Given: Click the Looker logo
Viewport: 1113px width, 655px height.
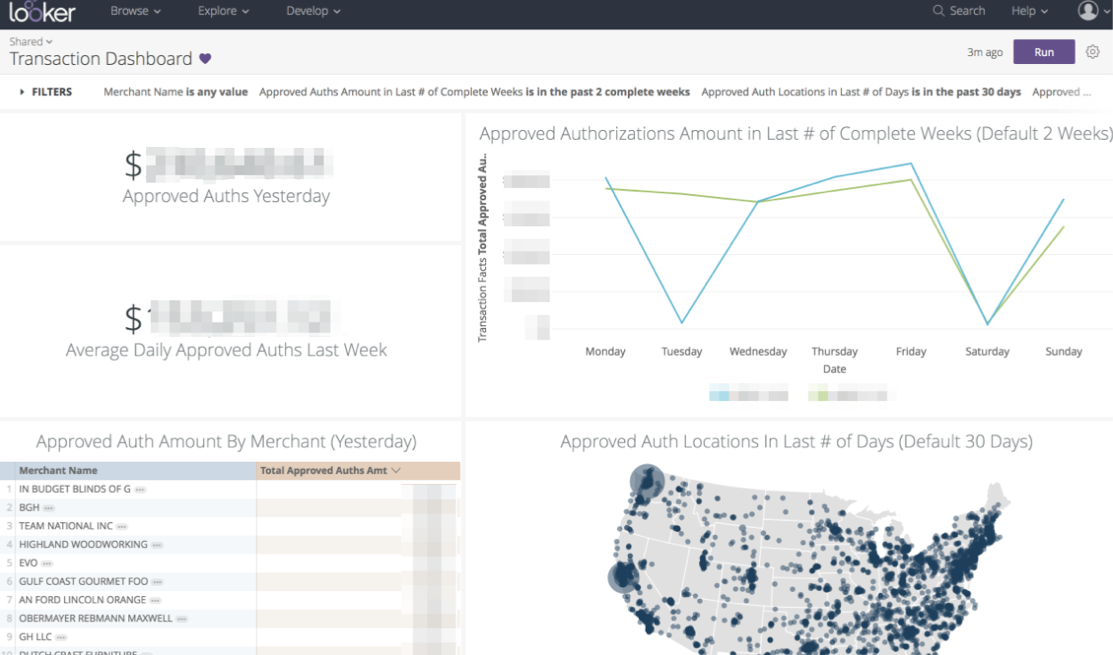Looking at the screenshot, I should pyautogui.click(x=43, y=12).
